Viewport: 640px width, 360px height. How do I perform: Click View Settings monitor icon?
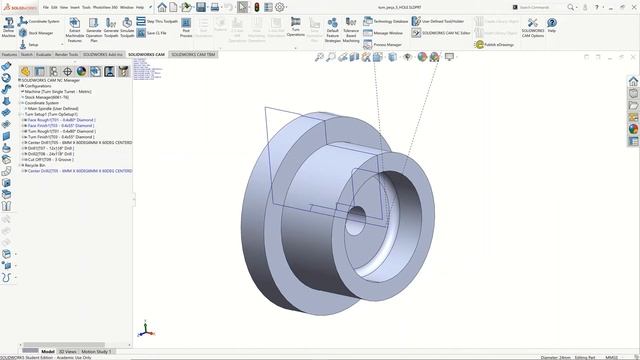click(x=449, y=57)
